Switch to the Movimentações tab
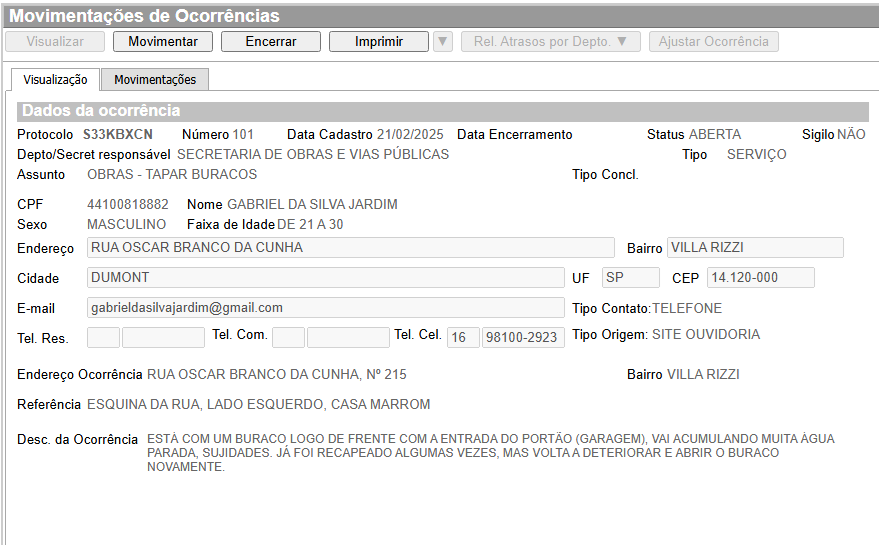The height and width of the screenshot is (545, 879). [x=155, y=80]
